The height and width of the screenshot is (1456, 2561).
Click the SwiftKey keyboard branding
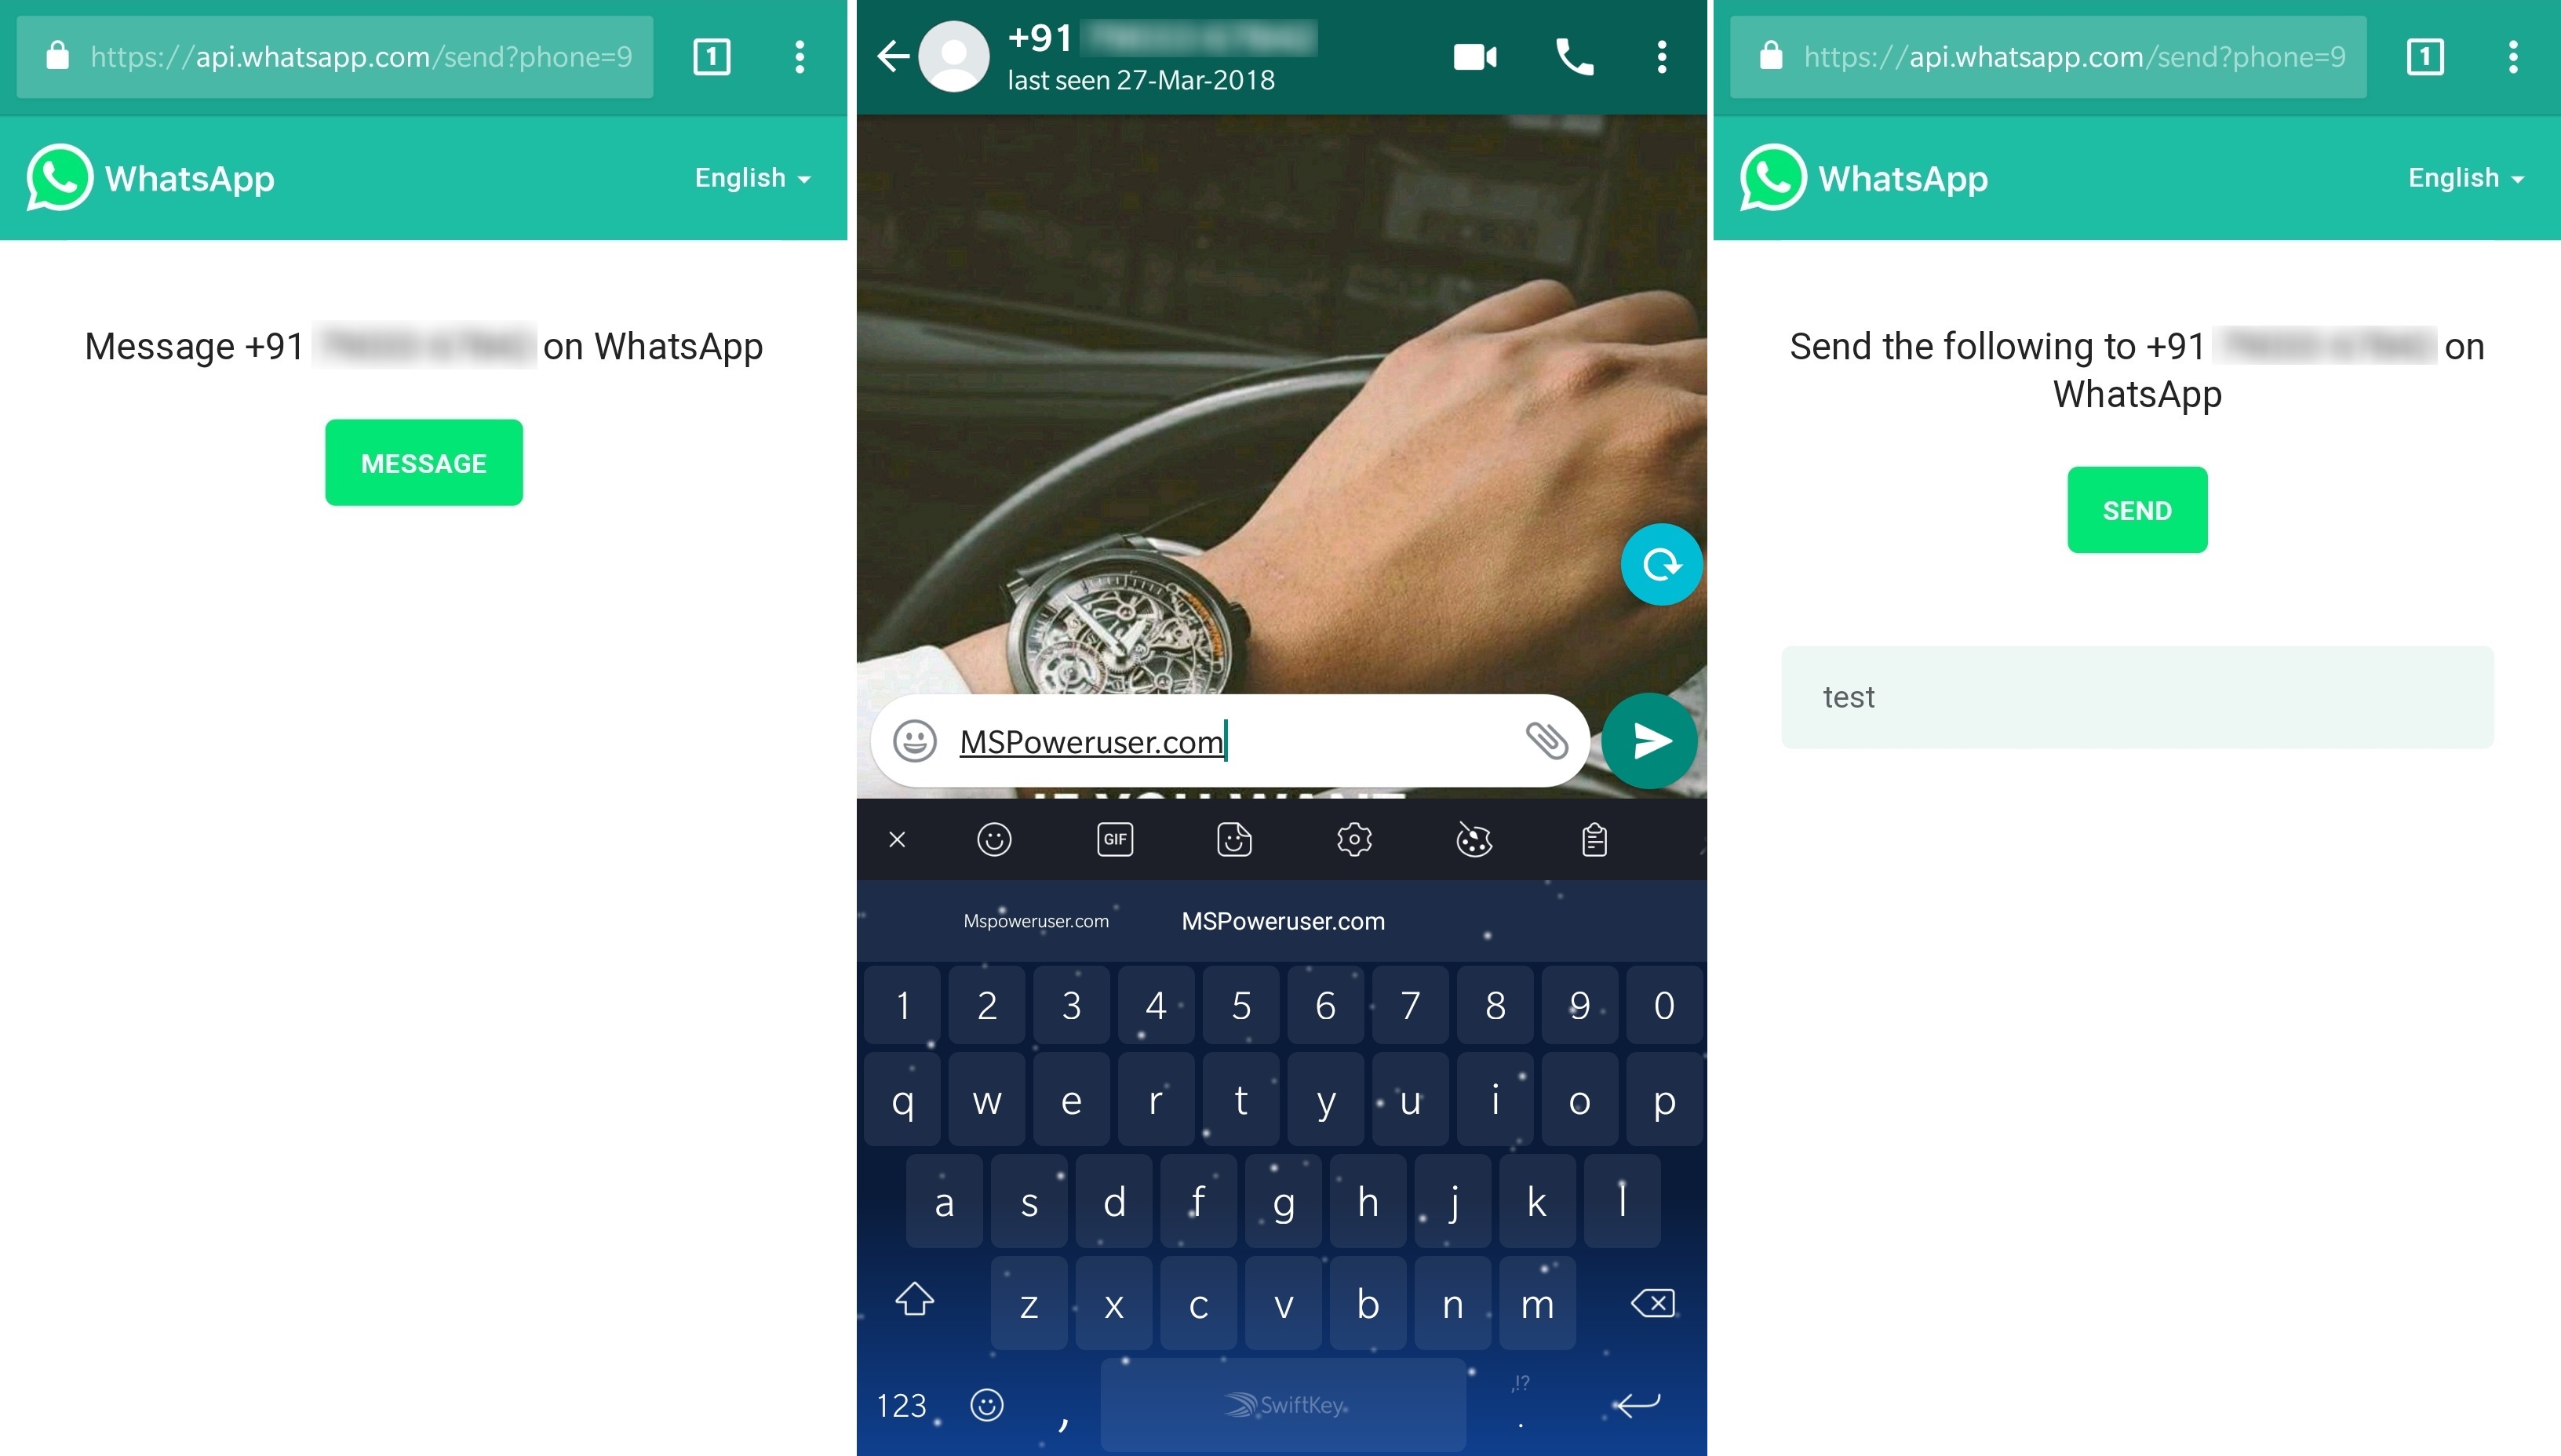(1280, 1402)
